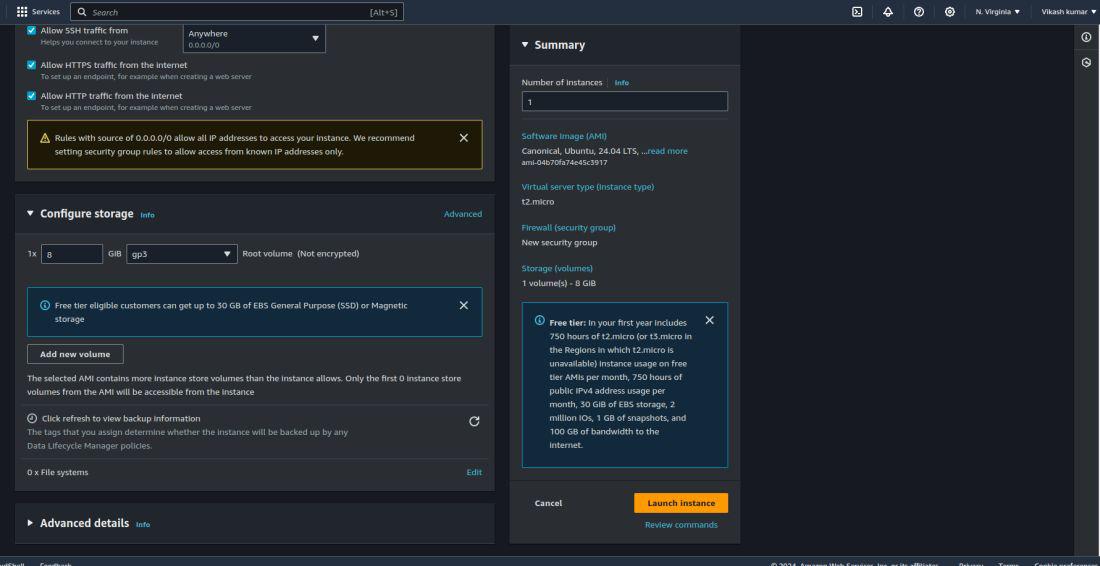
Task: Click the '1 volume(s) - 8 GiB' text
Action: (558, 283)
